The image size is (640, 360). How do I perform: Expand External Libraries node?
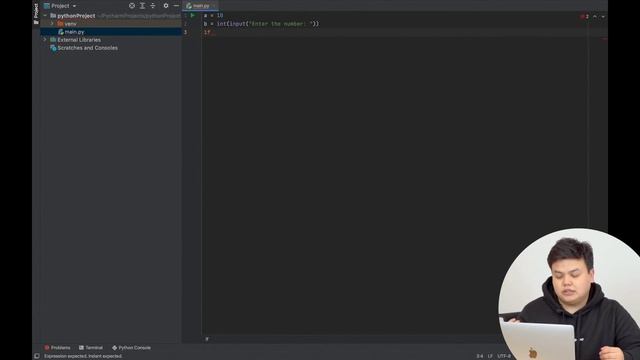pyautogui.click(x=45, y=40)
